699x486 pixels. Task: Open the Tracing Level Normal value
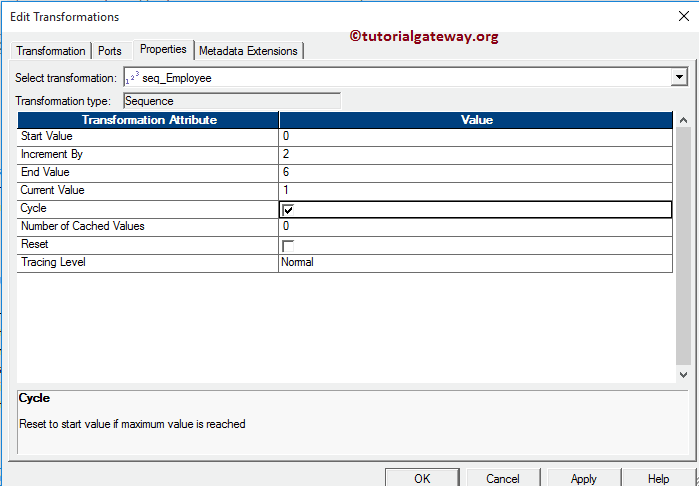point(475,263)
